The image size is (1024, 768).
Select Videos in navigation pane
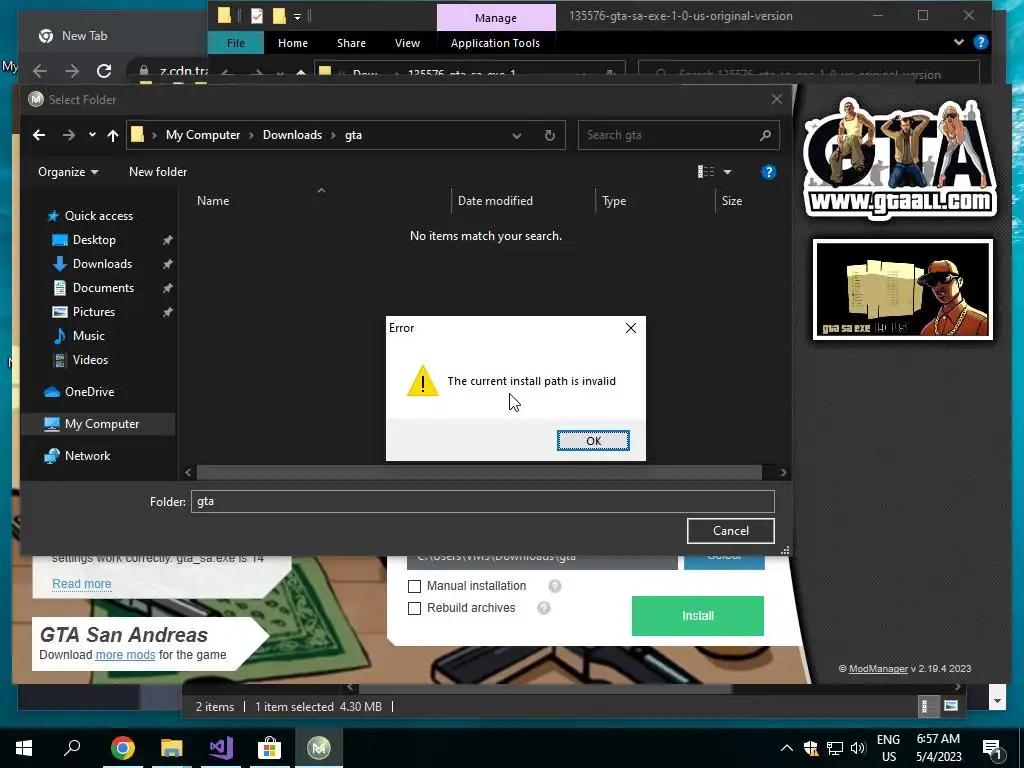[x=90, y=360]
